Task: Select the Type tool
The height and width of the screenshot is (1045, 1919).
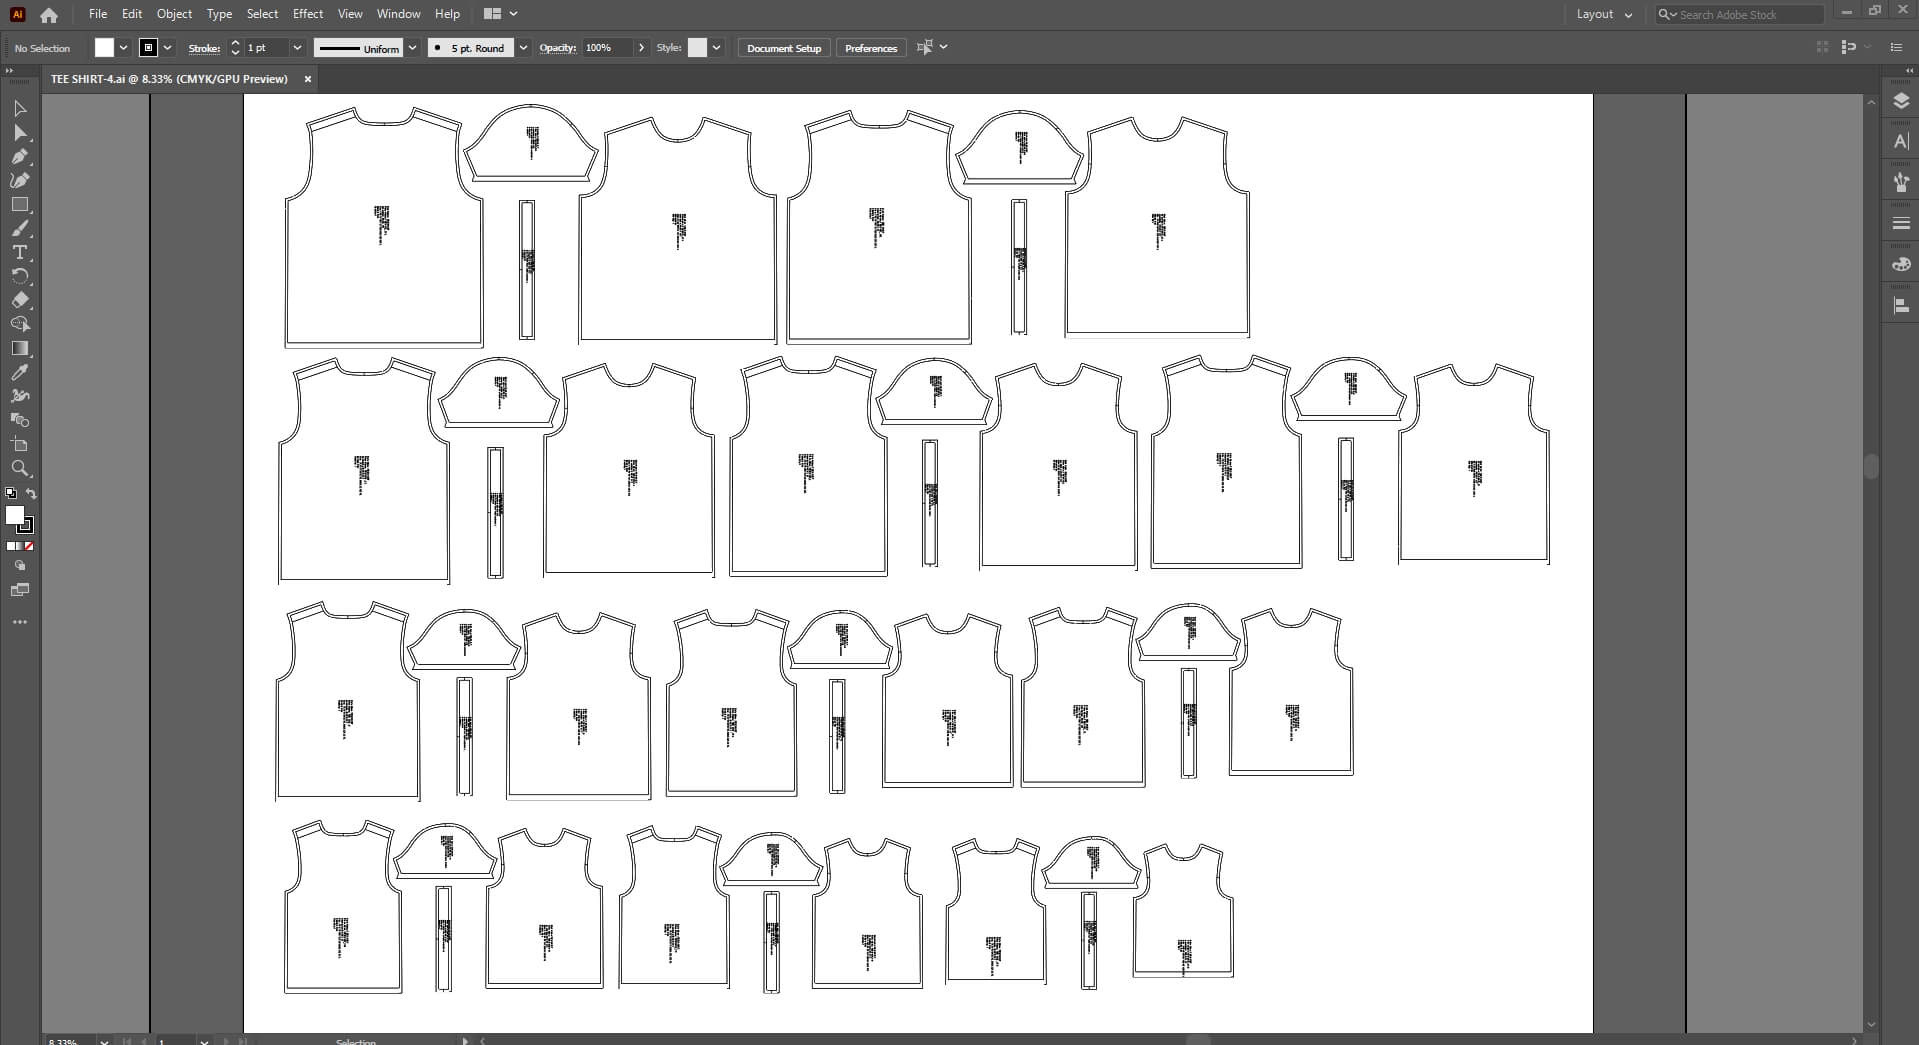Action: click(20, 252)
